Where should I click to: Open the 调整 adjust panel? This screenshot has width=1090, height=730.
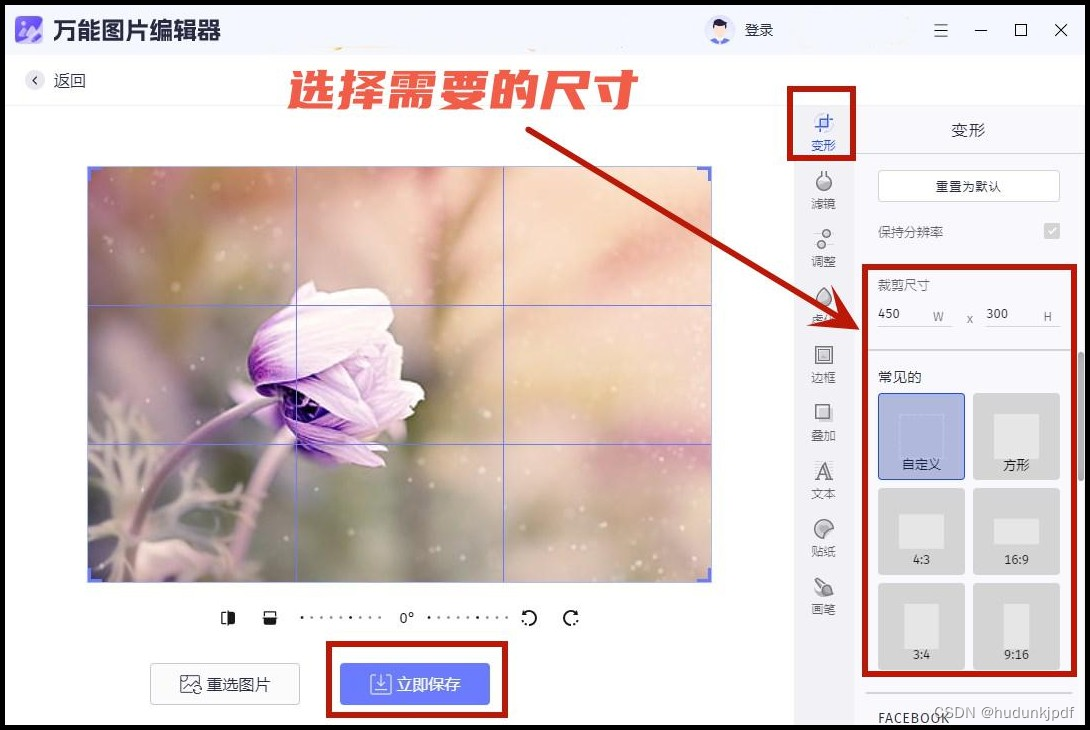tap(822, 250)
